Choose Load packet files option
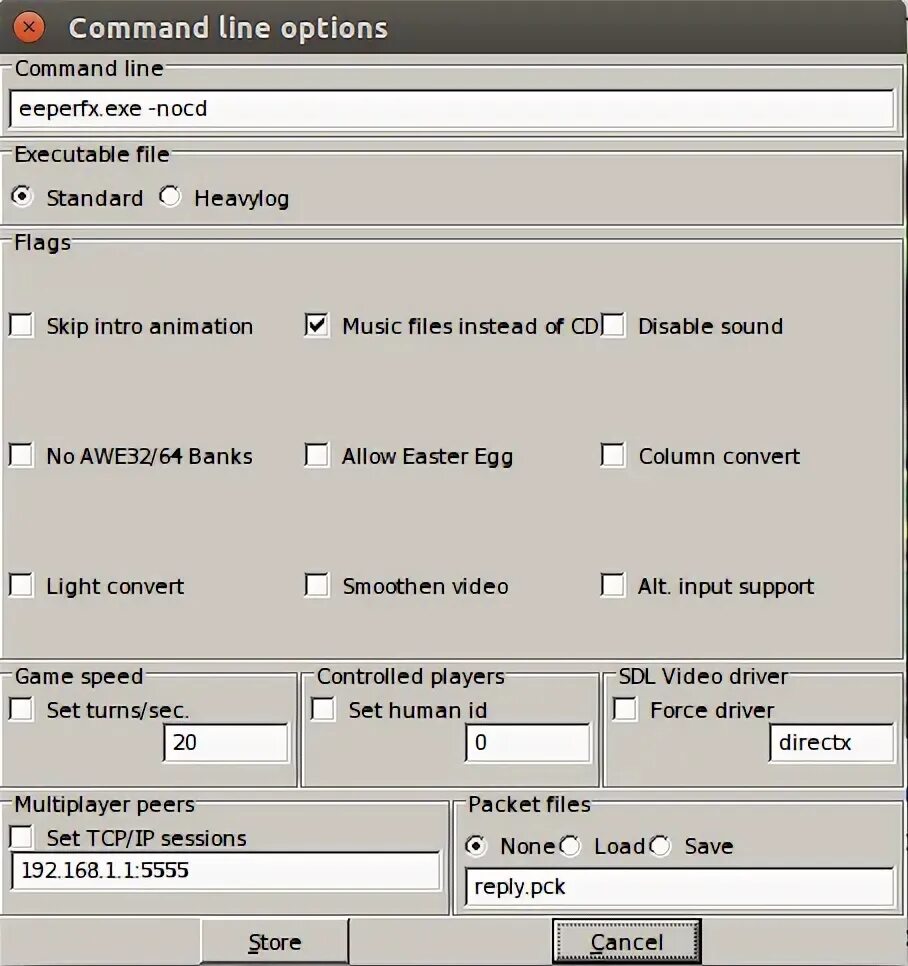This screenshot has height=966, width=908. click(x=570, y=846)
